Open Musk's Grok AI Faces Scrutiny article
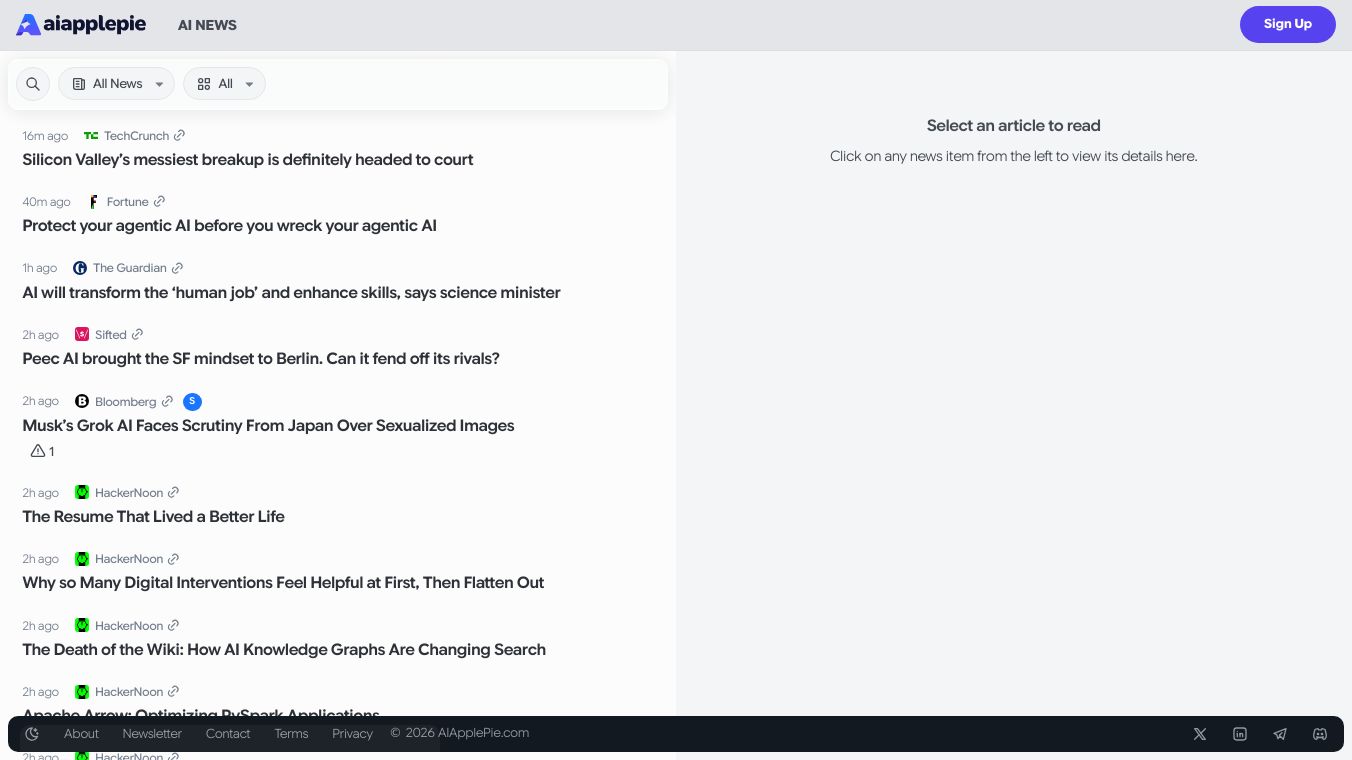Image resolution: width=1352 pixels, height=760 pixels. (x=268, y=426)
